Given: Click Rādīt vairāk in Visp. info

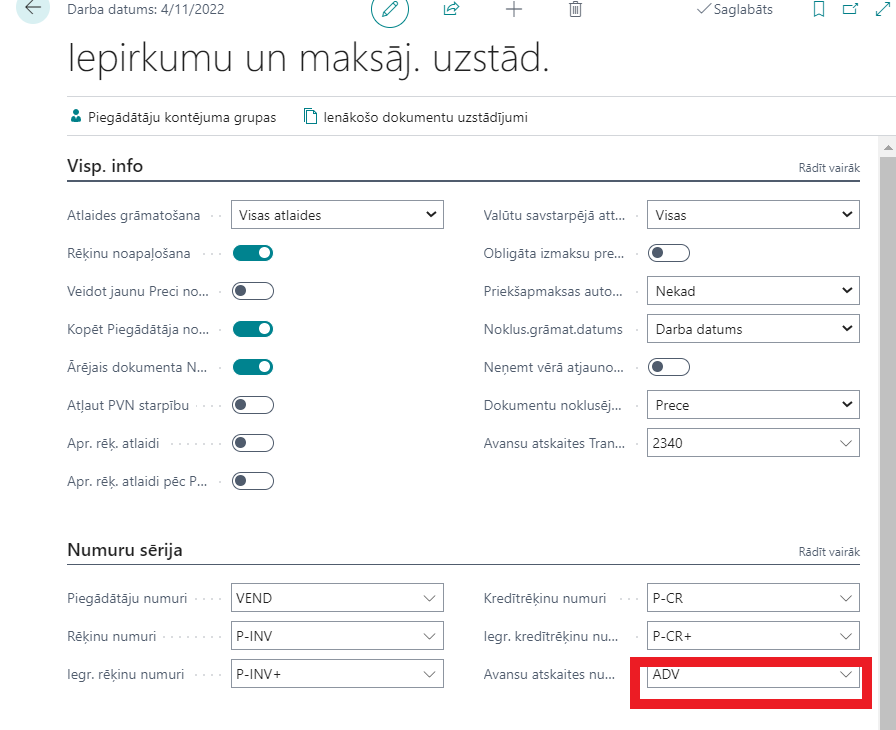Looking at the screenshot, I should click(x=828, y=168).
